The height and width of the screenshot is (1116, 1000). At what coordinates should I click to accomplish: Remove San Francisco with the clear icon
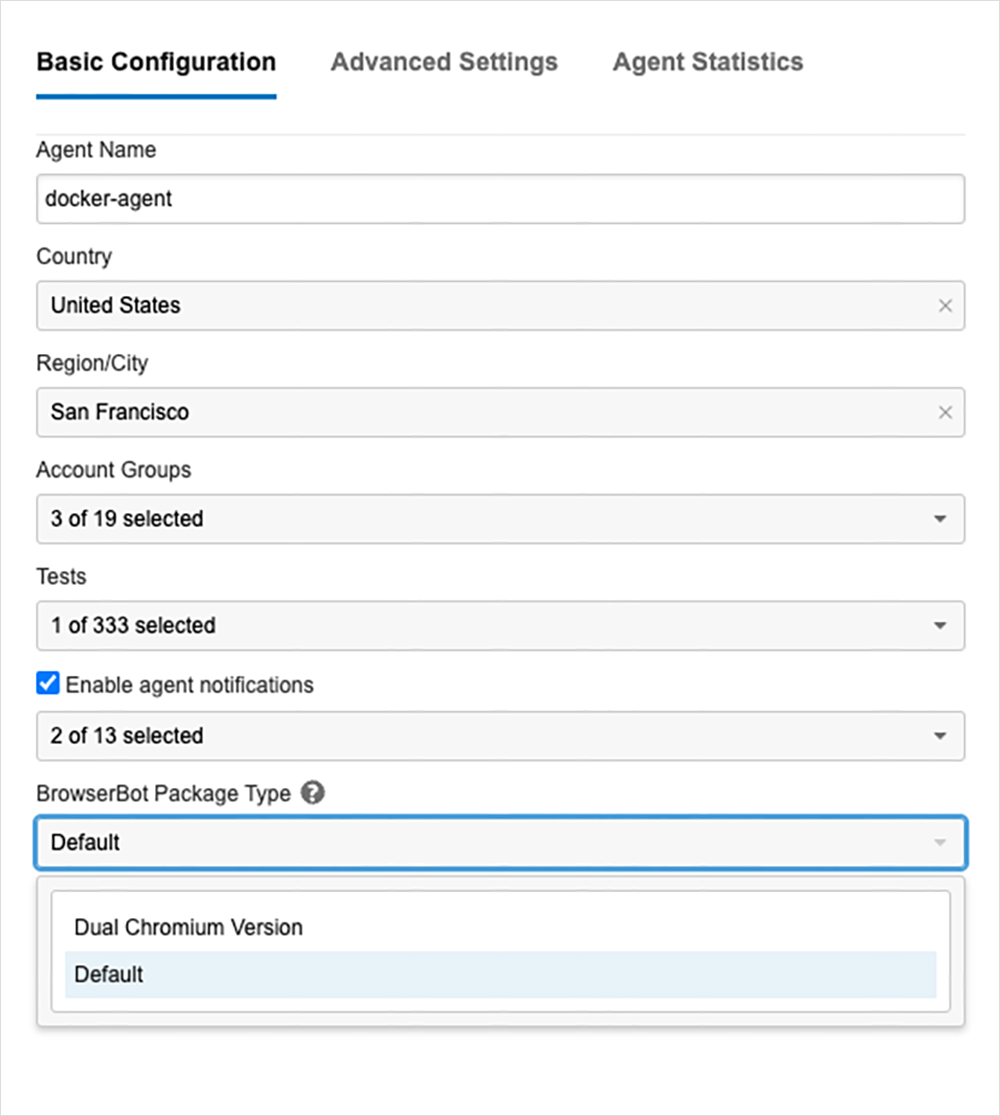(945, 413)
